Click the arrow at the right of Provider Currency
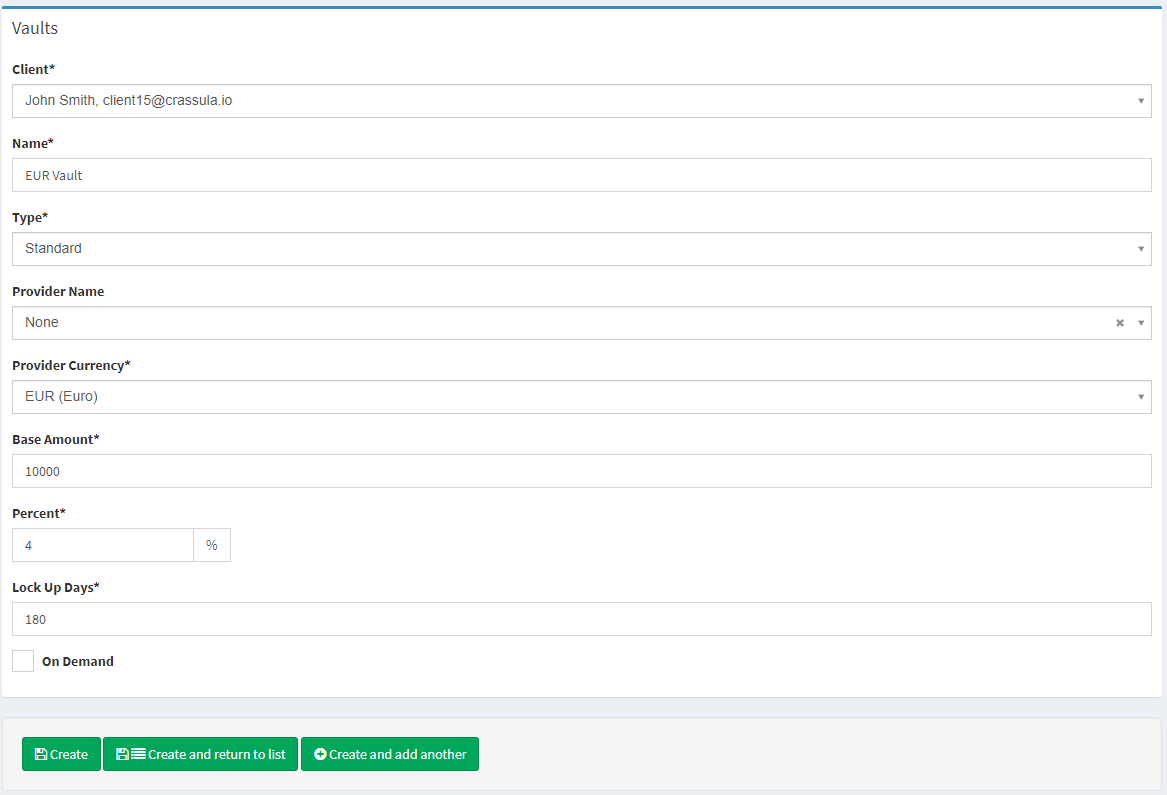Image resolution: width=1167 pixels, height=795 pixels. [1141, 397]
